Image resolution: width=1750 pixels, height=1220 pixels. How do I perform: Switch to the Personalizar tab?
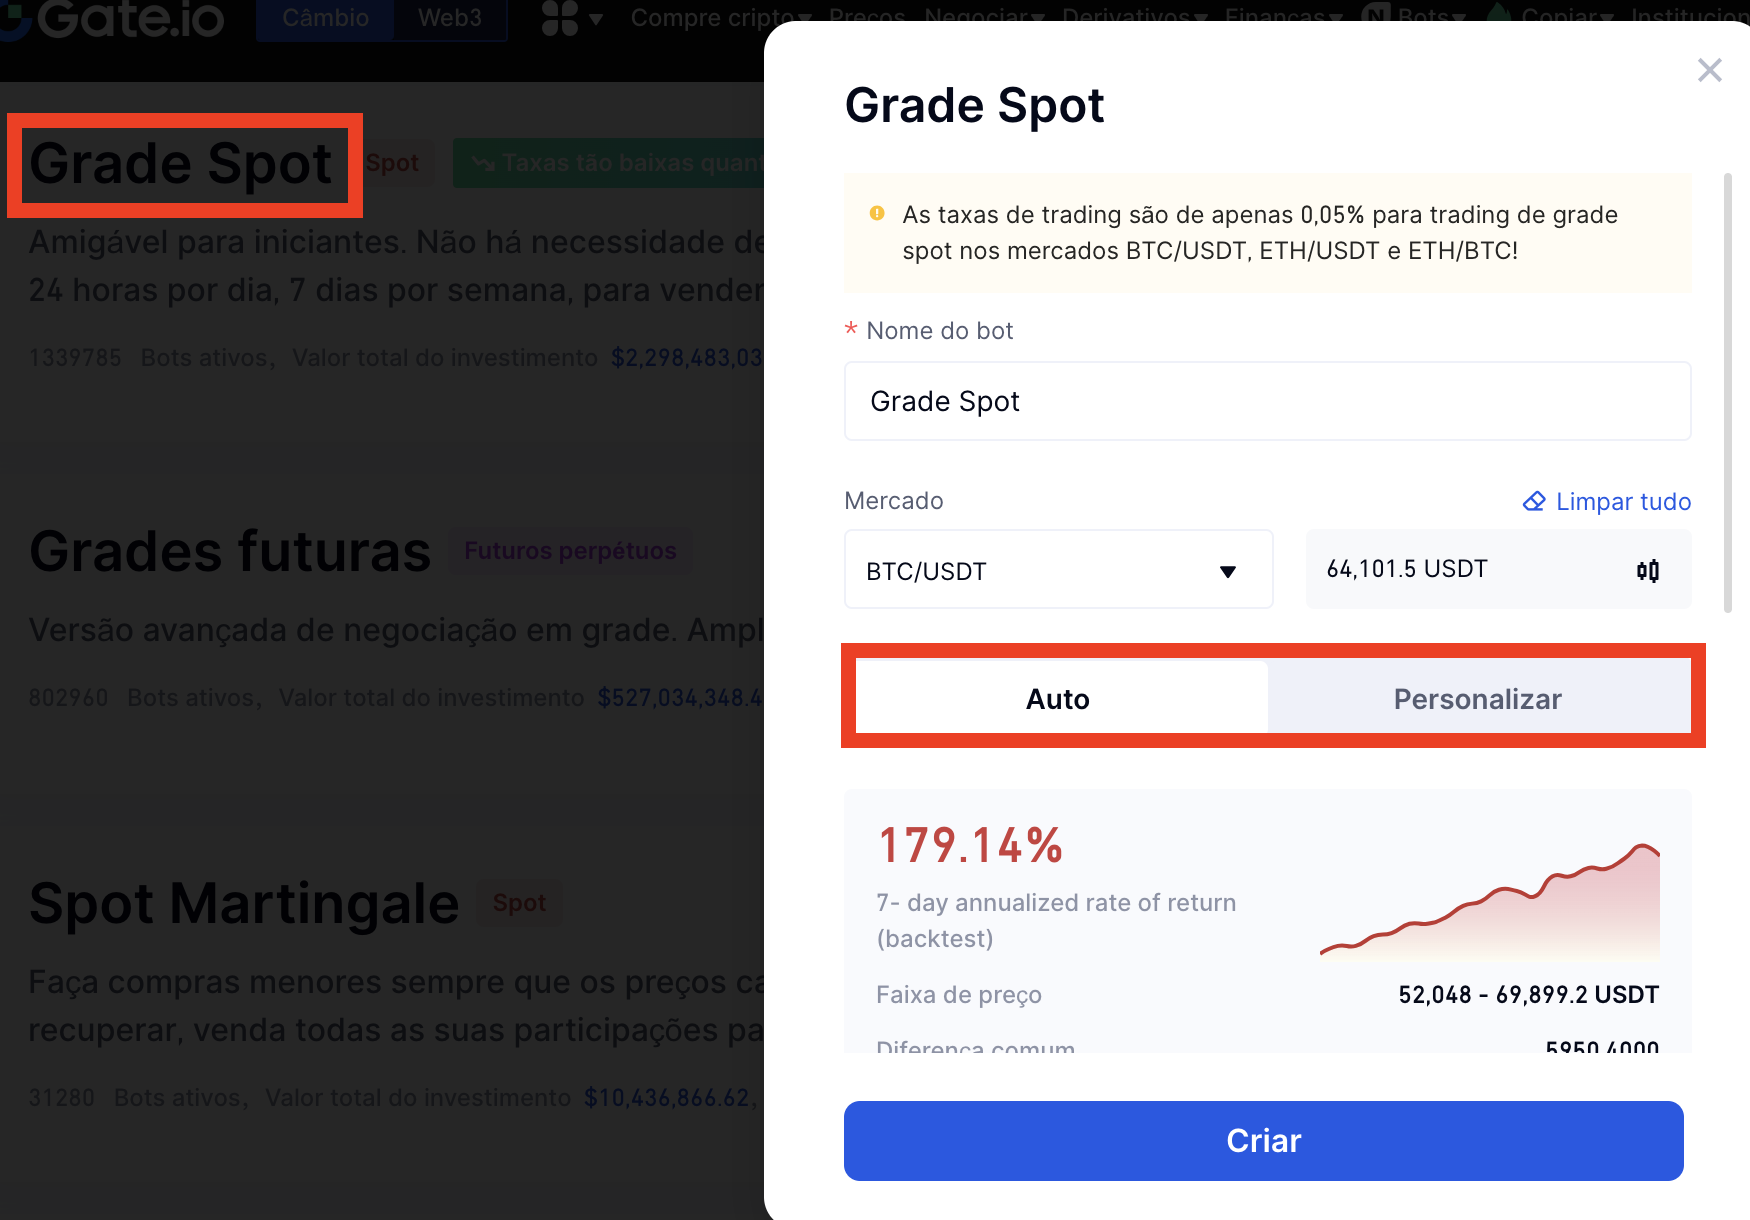click(x=1477, y=698)
